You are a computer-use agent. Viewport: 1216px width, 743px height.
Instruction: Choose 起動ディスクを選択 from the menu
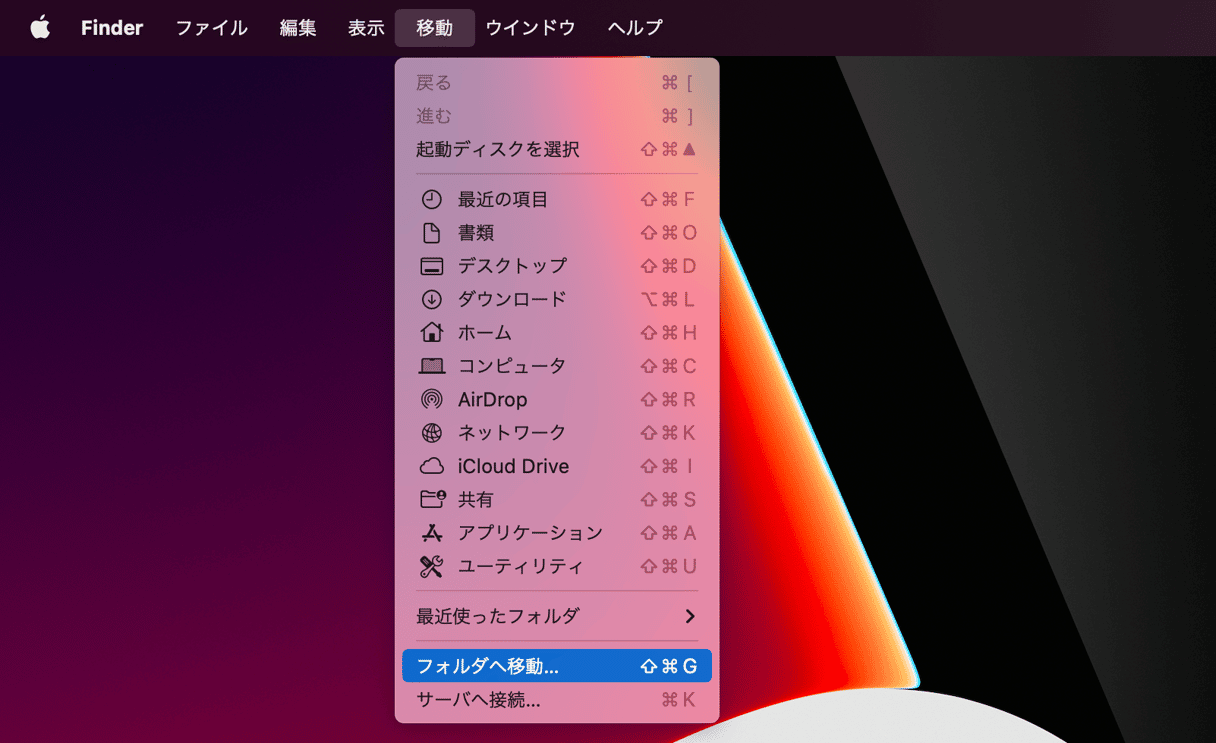click(x=557, y=149)
